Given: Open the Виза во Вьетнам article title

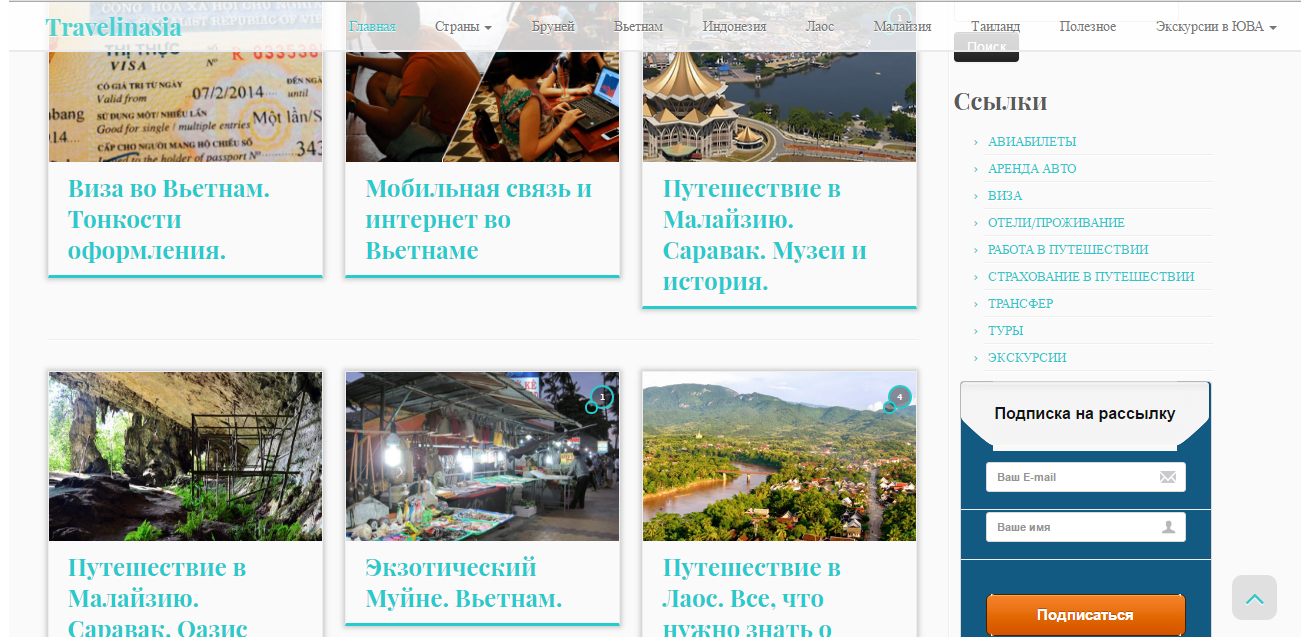Looking at the screenshot, I should point(168,219).
